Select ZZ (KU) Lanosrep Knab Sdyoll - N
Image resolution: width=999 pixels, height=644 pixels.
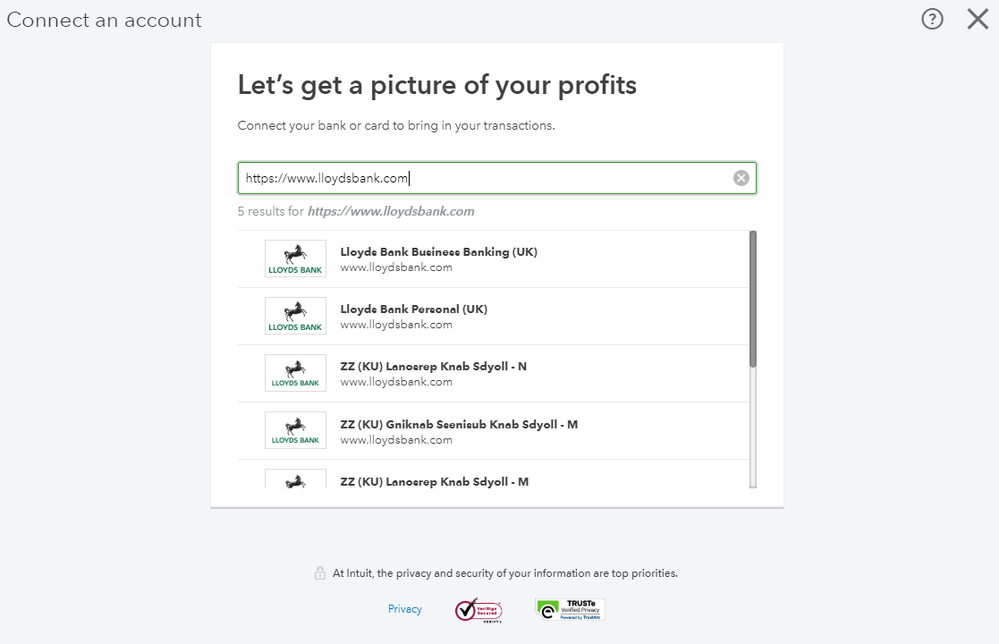coord(433,367)
